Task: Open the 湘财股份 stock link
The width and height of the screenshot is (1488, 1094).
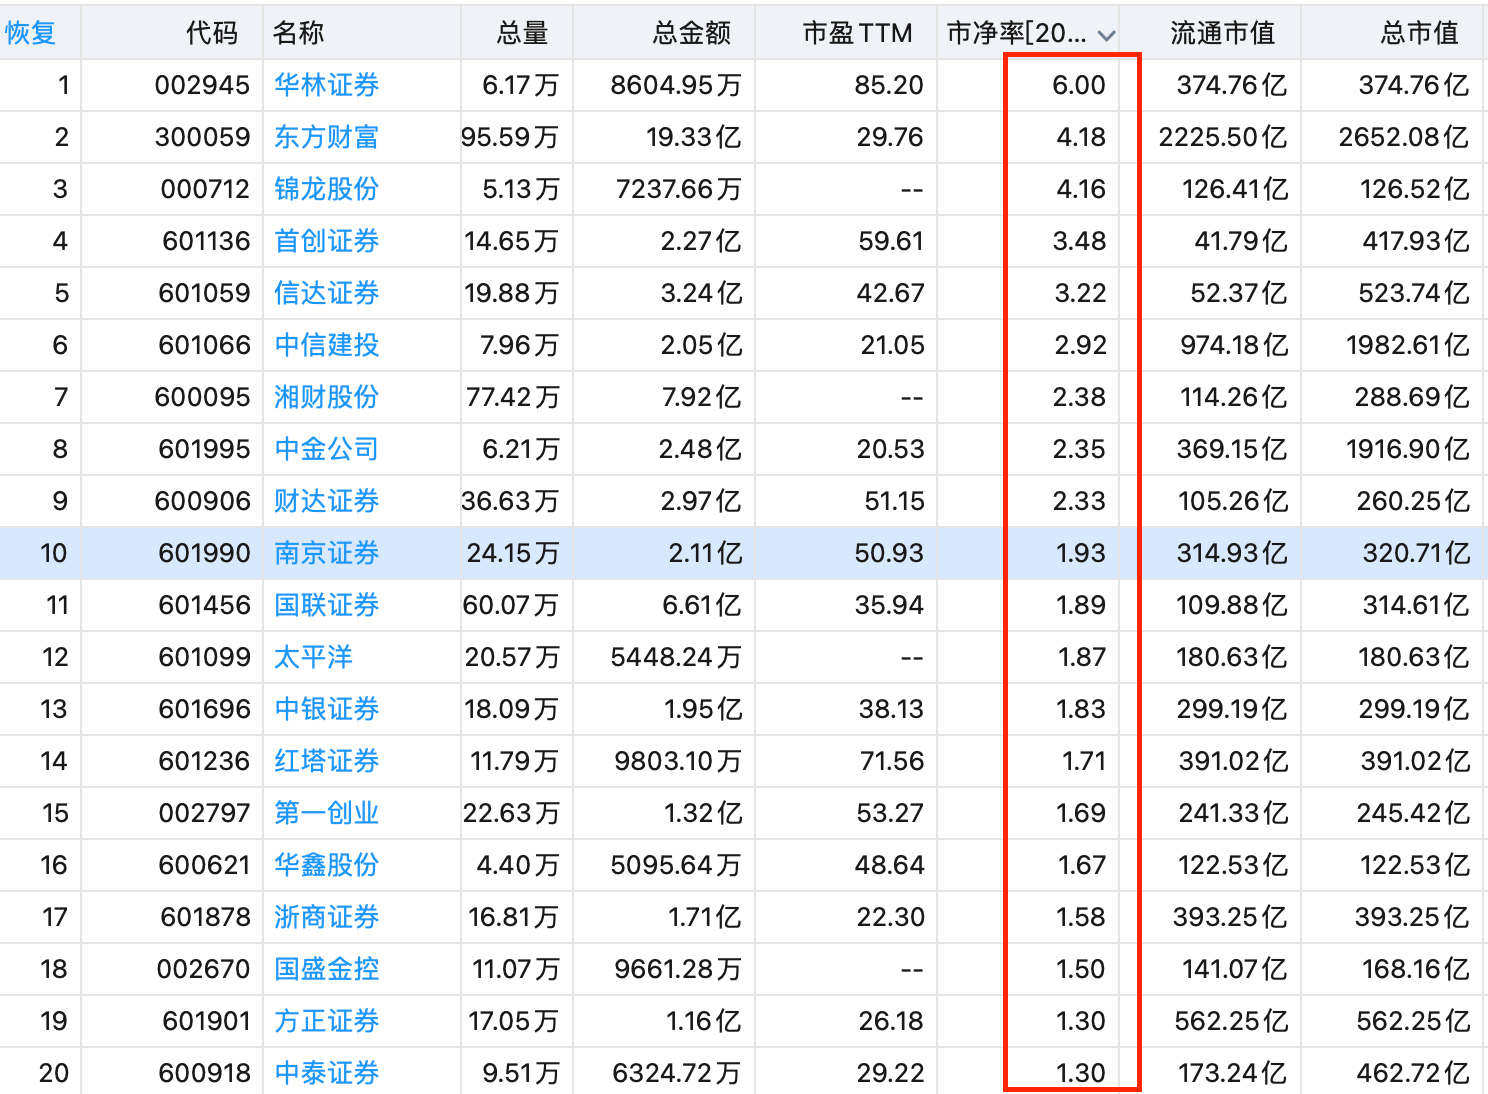Action: 327,397
